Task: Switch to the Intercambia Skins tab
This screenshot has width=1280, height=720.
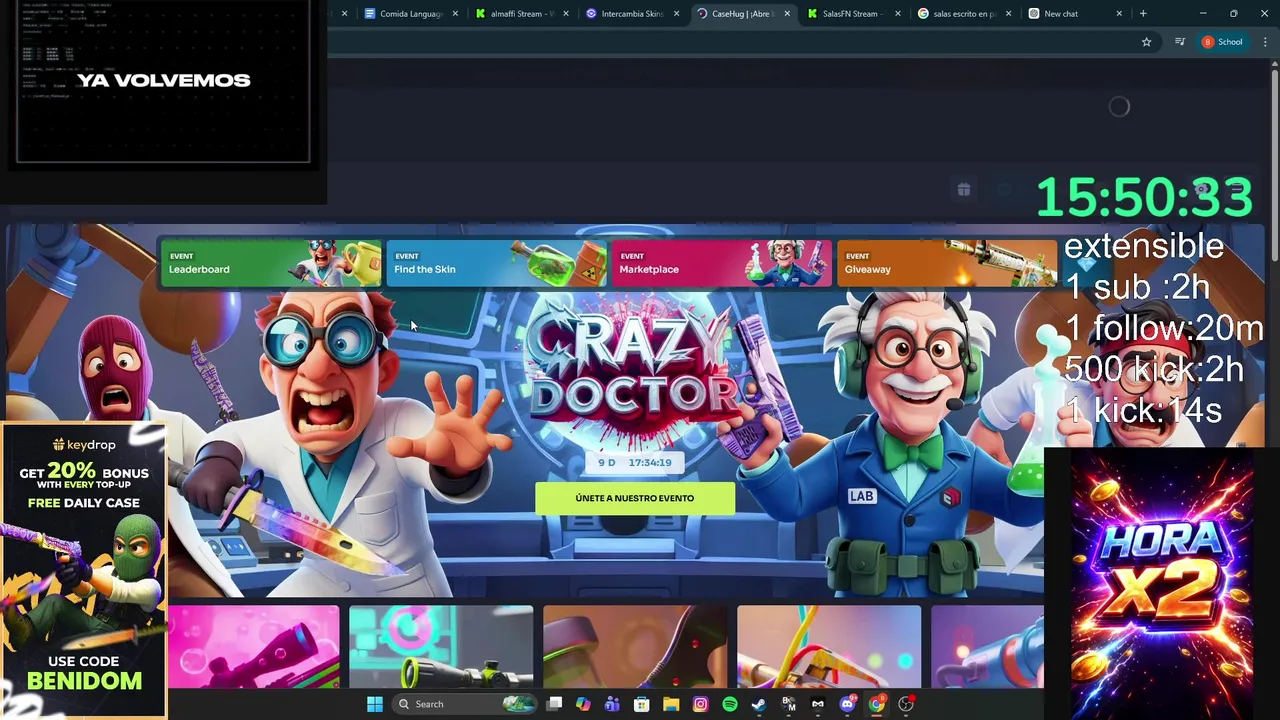Action: pos(631,14)
